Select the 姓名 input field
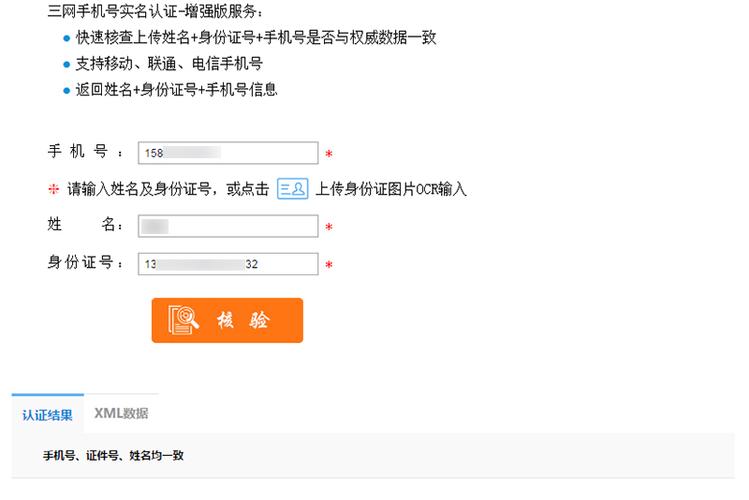 tap(228, 226)
